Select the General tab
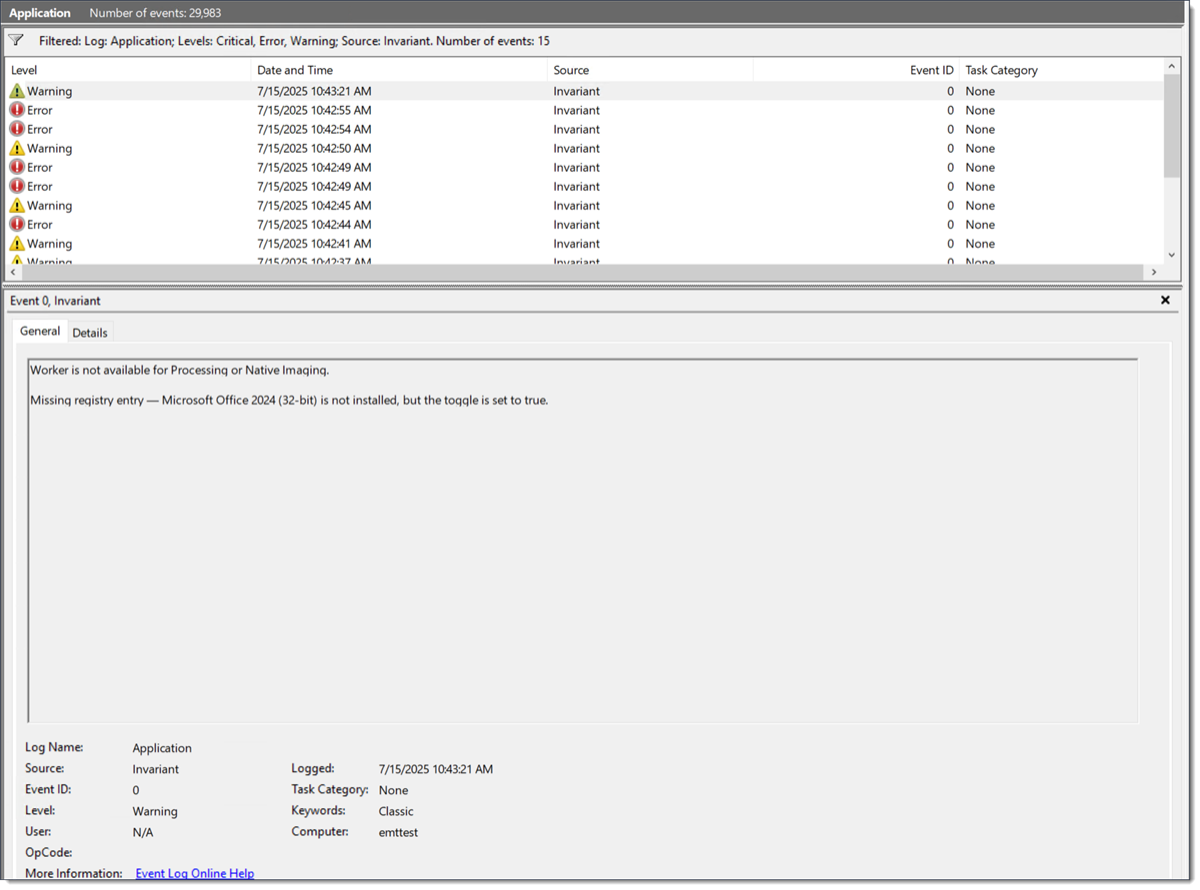1200x890 pixels. (40, 331)
